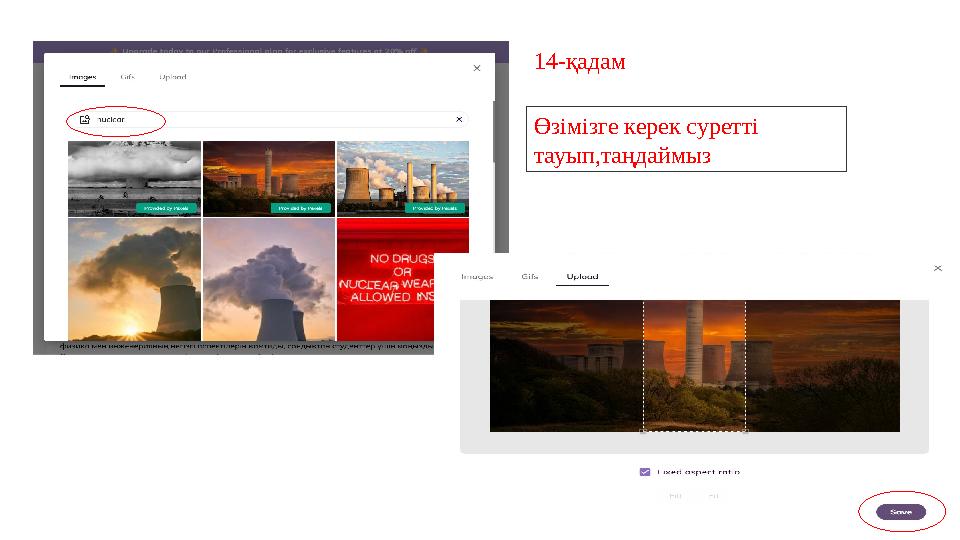The image size is (960, 540).
Task: Click Provided by Pexels badge on mushroom cloud
Action: pyautogui.click(x=167, y=208)
